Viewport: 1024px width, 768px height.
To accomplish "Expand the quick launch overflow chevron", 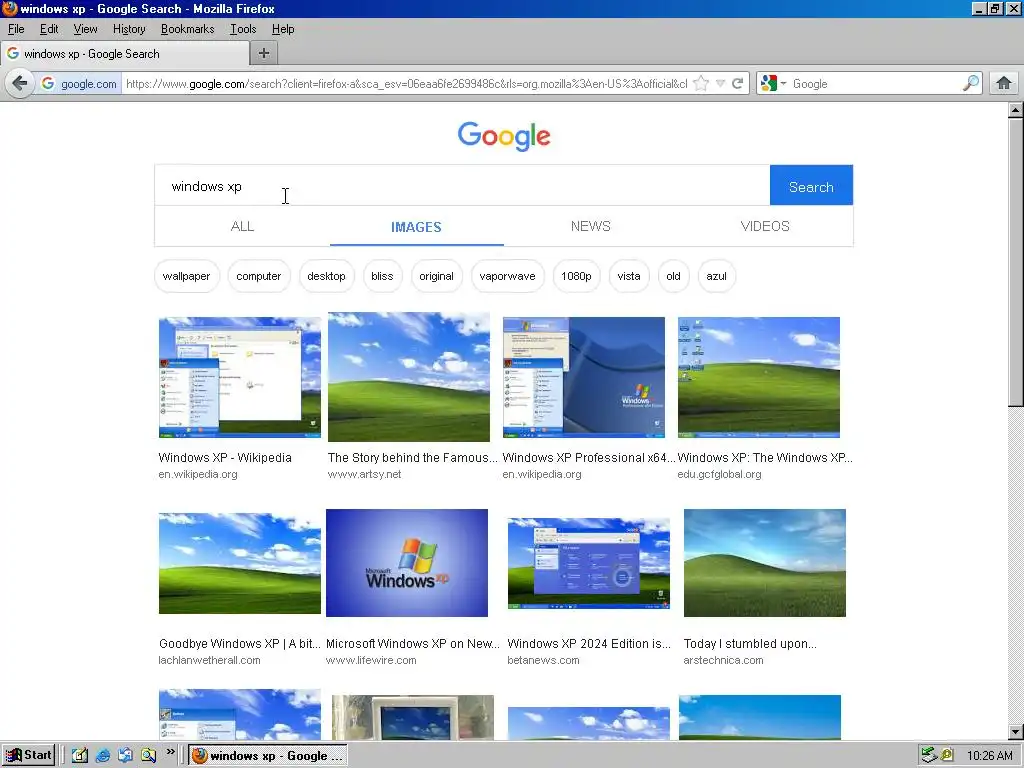I will click(x=170, y=752).
